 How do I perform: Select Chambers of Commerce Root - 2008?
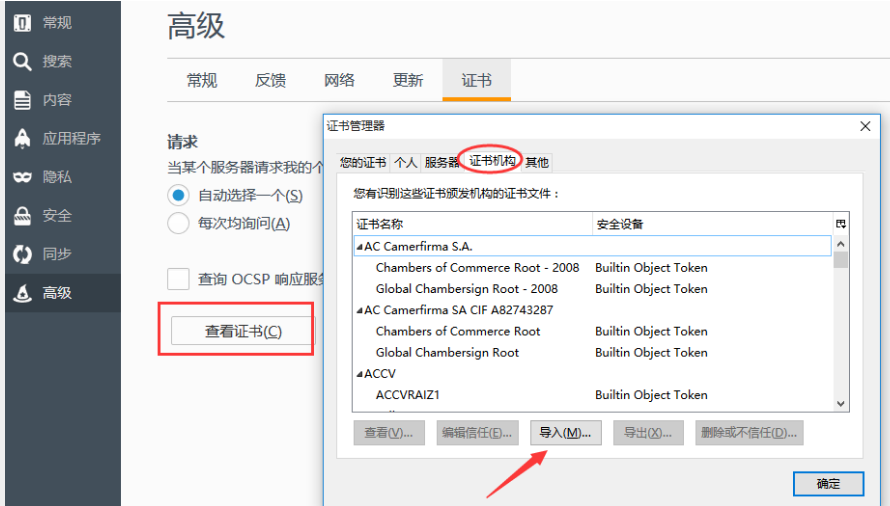point(477,268)
